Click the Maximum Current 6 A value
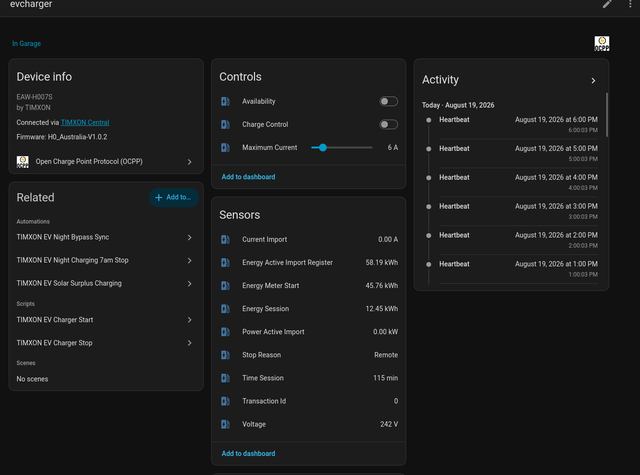 coord(393,147)
